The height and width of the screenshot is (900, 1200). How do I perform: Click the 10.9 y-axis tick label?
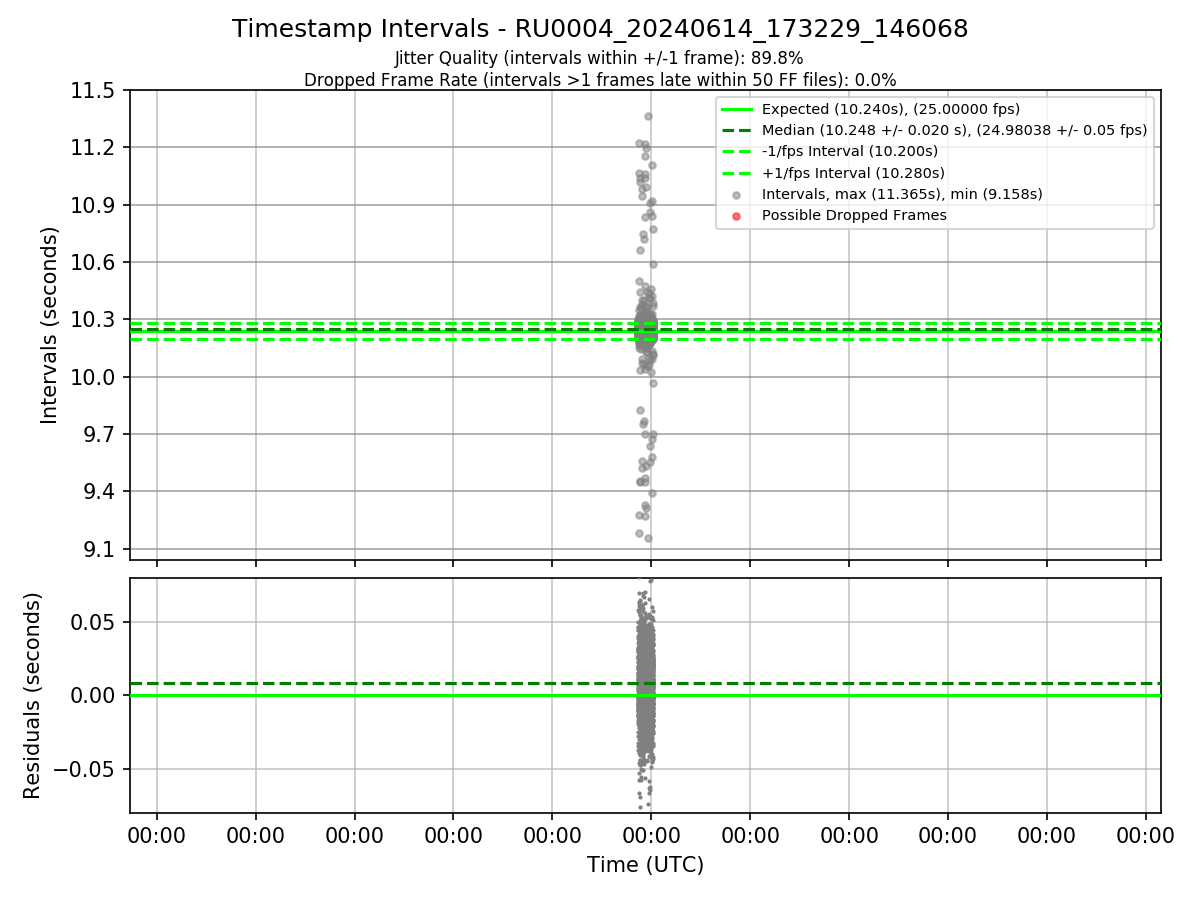click(94, 205)
